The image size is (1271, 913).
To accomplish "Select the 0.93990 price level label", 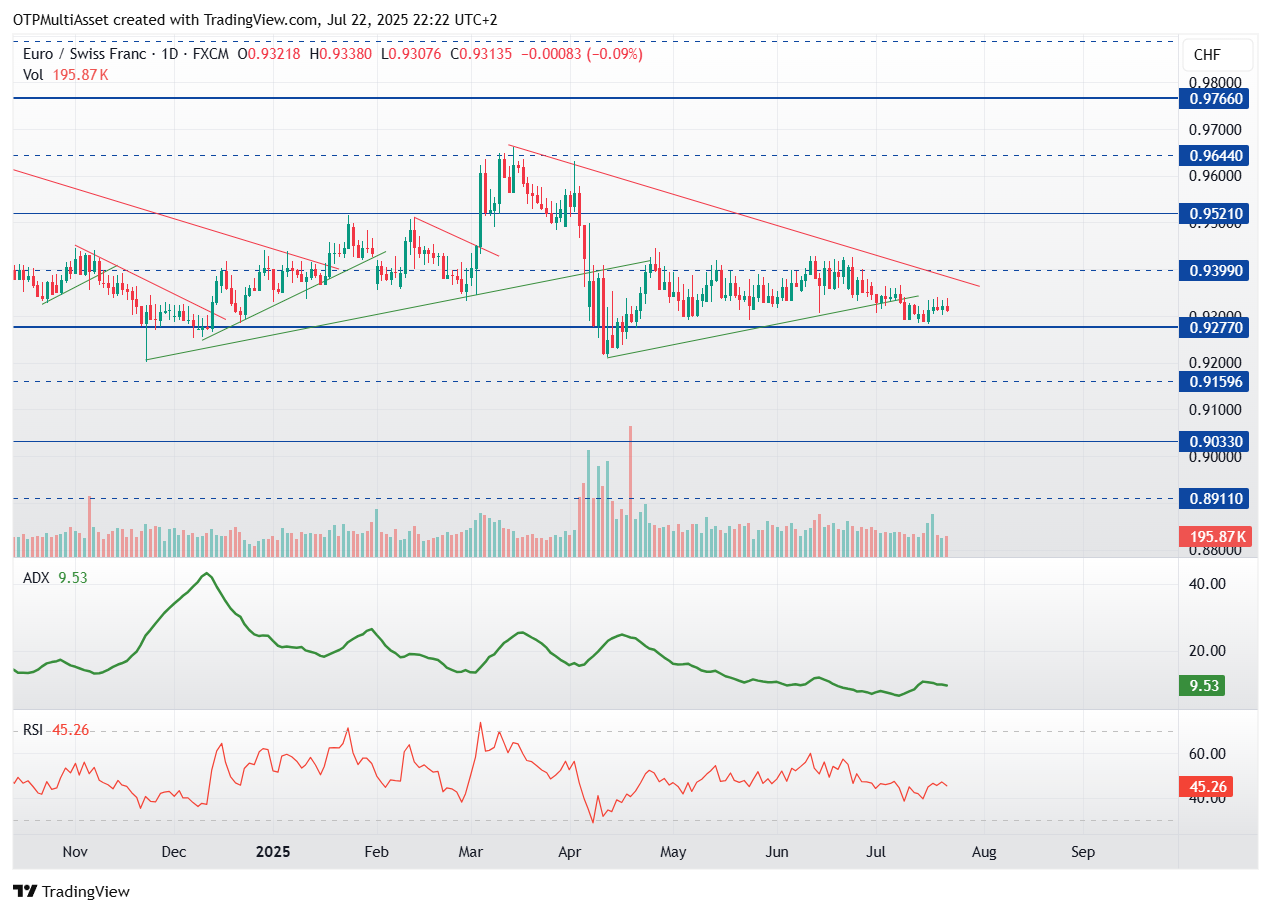I will tap(1215, 270).
